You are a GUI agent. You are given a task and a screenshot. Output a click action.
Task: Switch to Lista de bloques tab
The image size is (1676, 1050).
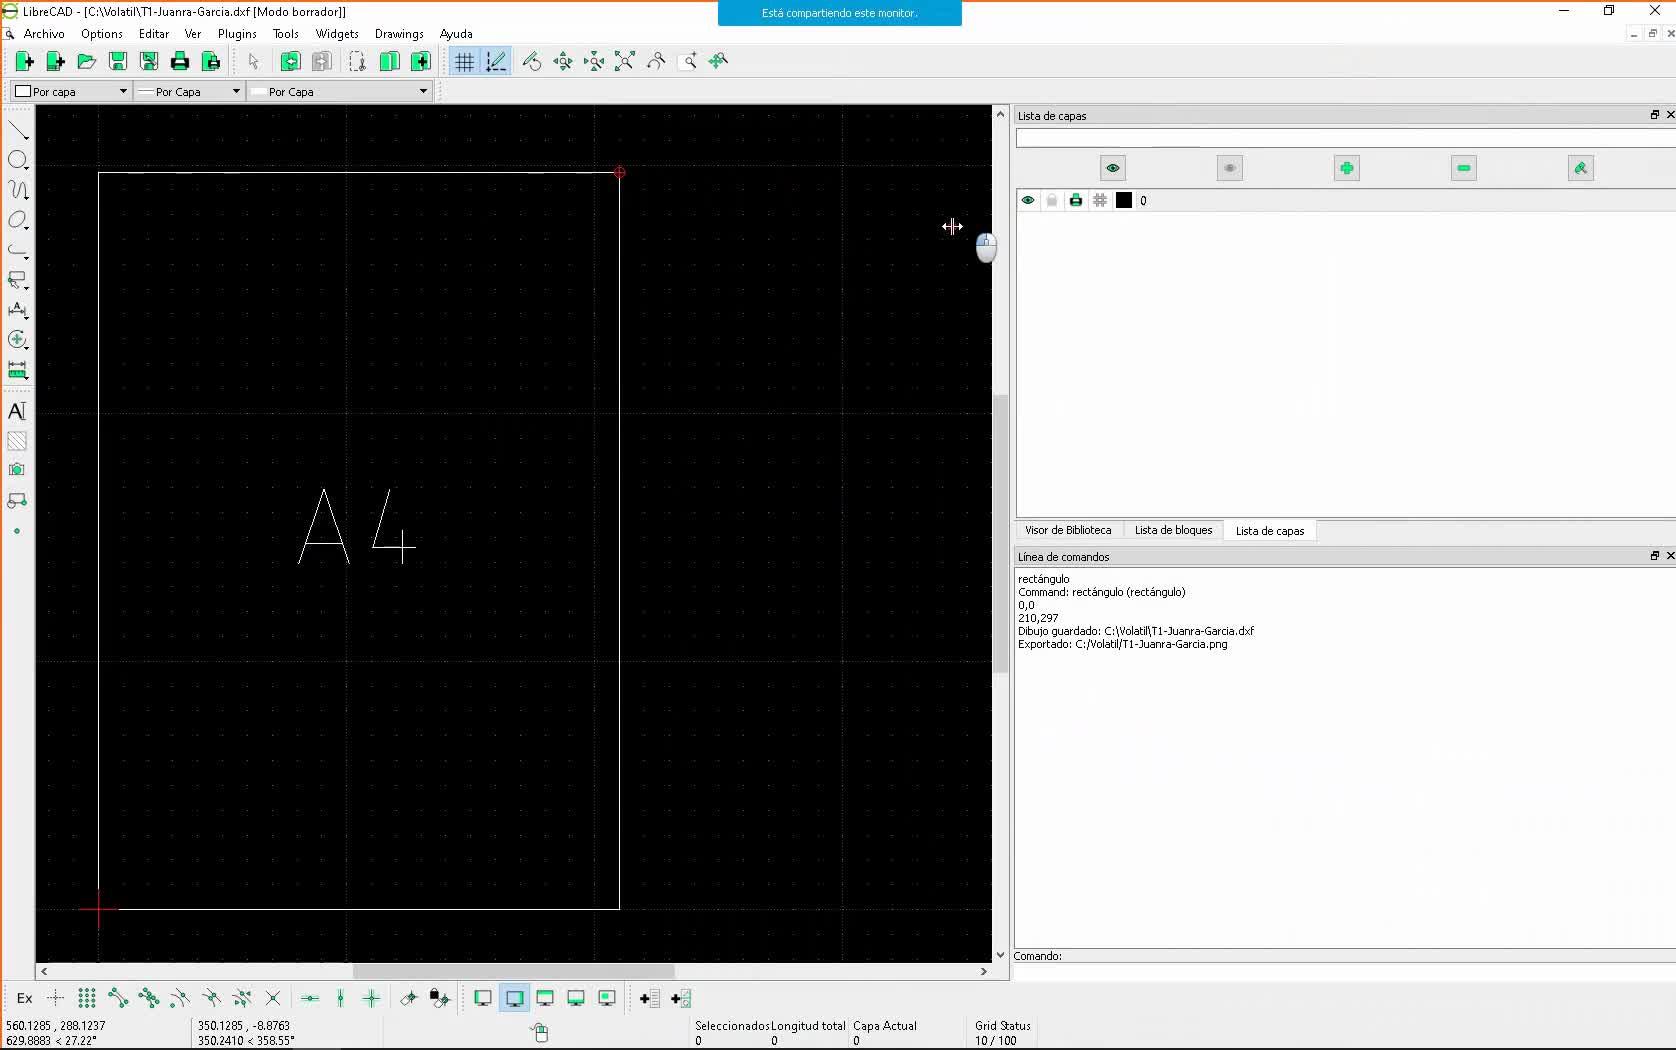click(x=1173, y=531)
